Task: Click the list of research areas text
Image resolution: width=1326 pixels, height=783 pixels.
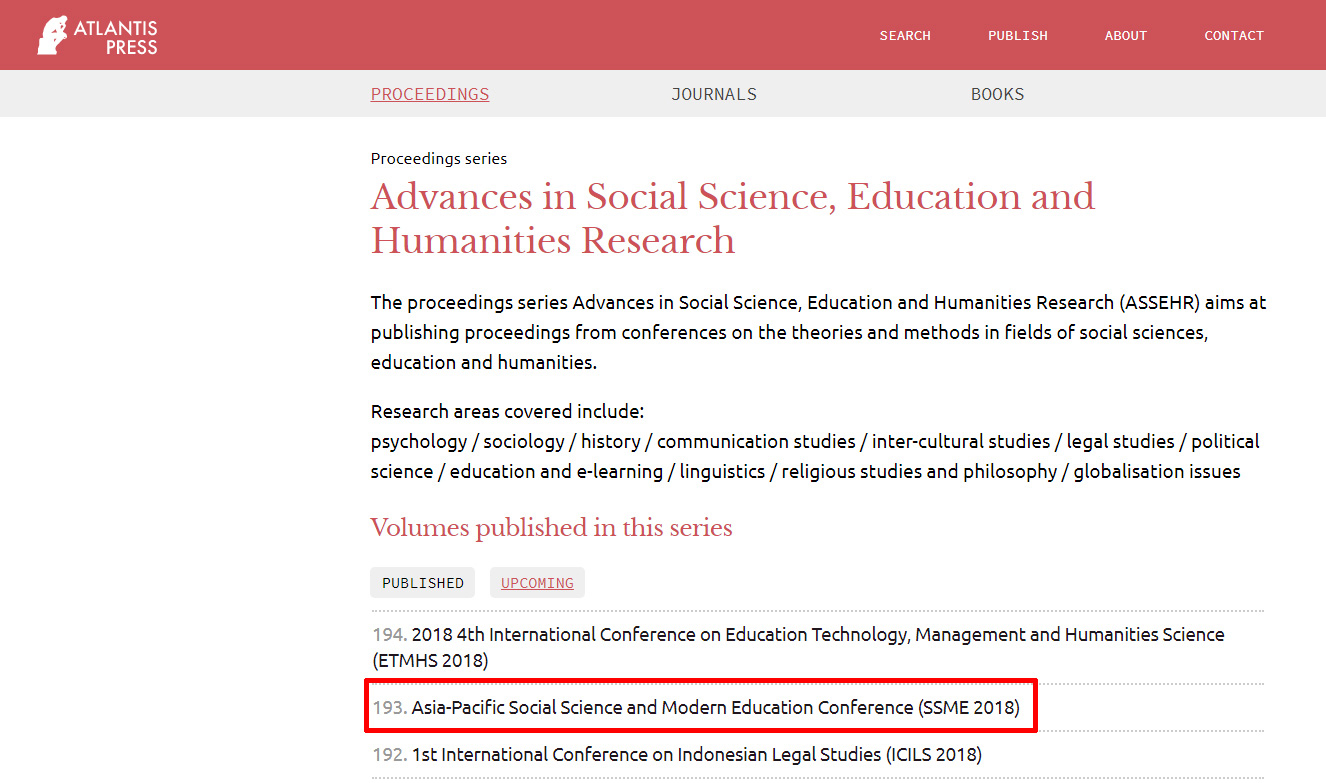Action: (x=814, y=456)
